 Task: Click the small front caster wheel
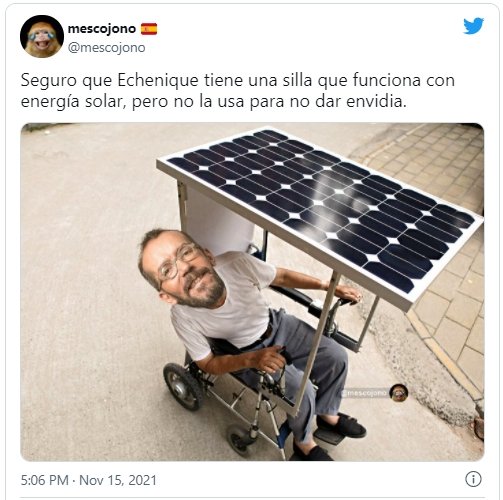point(240,439)
